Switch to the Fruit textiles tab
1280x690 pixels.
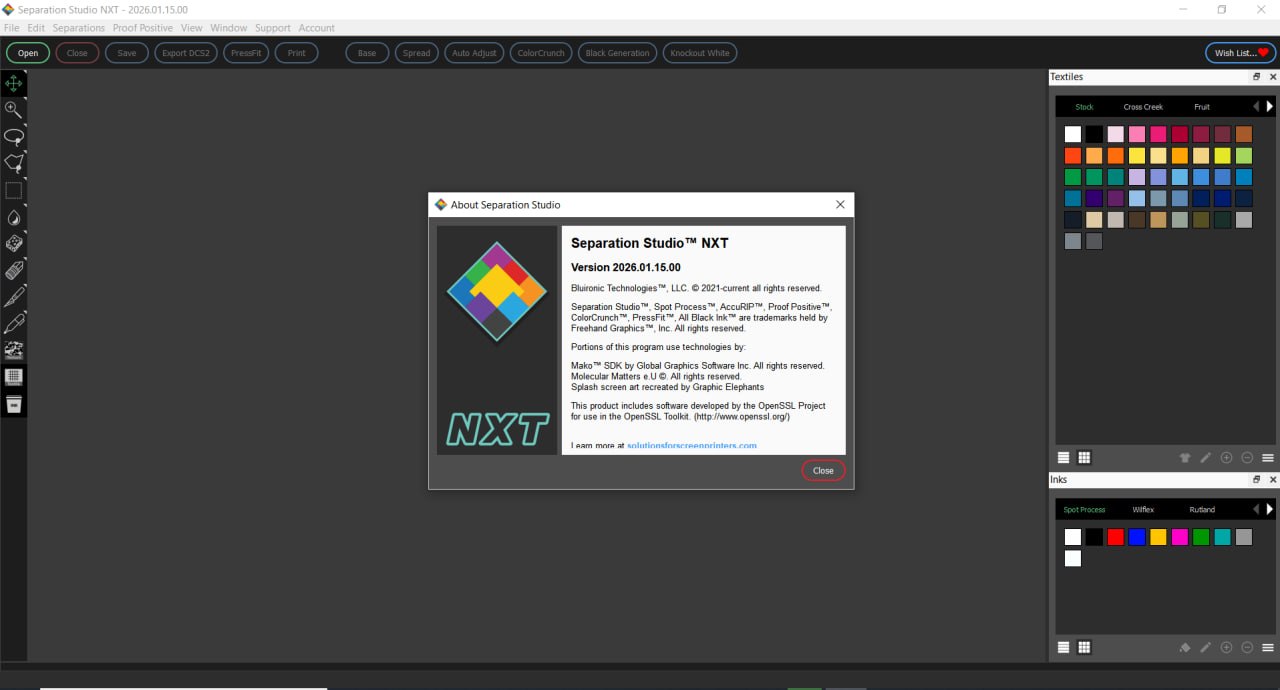[1202, 107]
